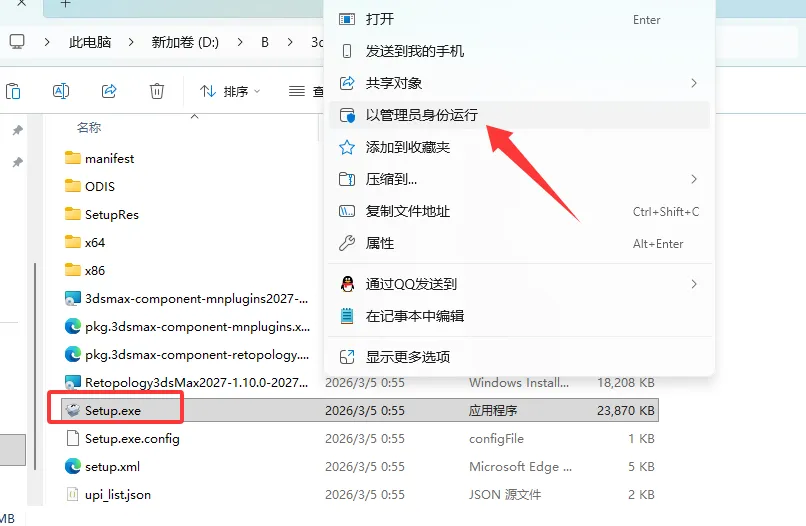Click the arrow beside 压缩到...
Image resolution: width=806 pixels, height=526 pixels.
pyautogui.click(x=694, y=179)
